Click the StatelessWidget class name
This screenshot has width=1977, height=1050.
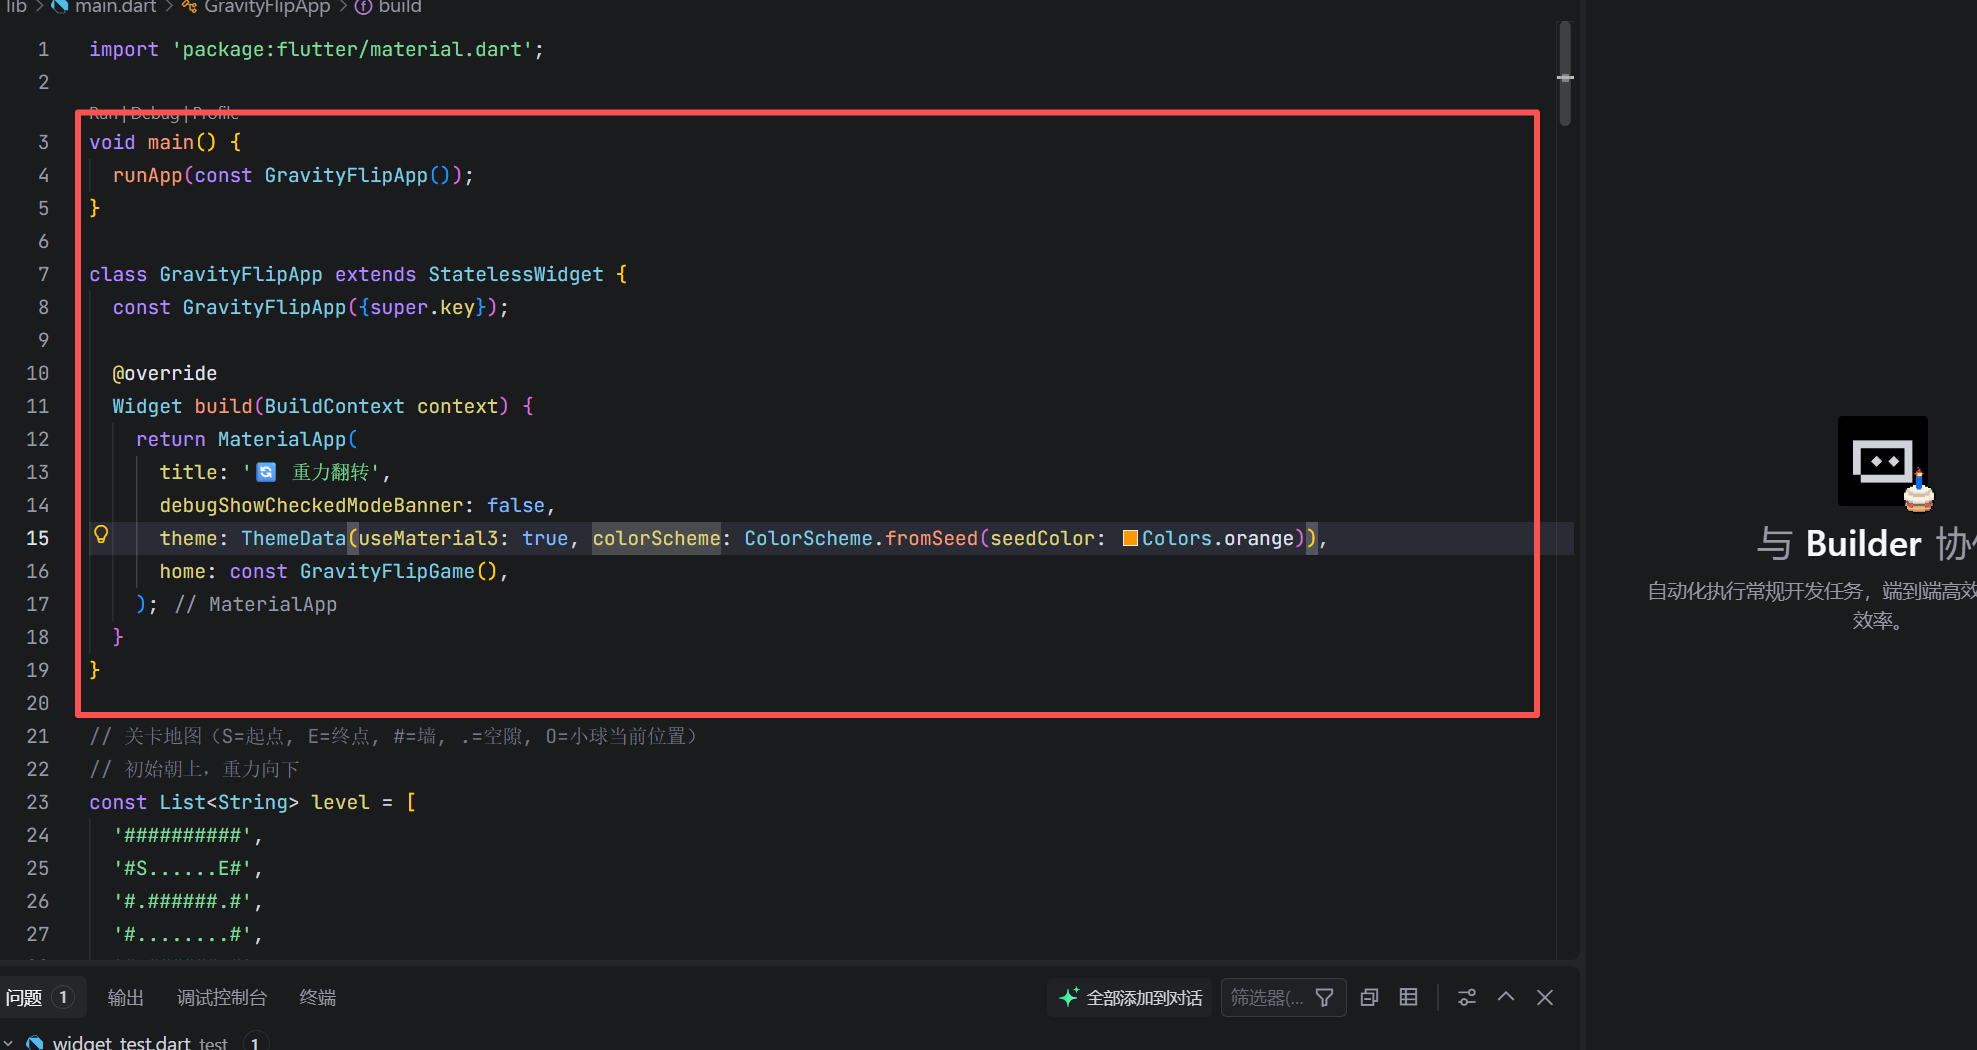click(516, 274)
